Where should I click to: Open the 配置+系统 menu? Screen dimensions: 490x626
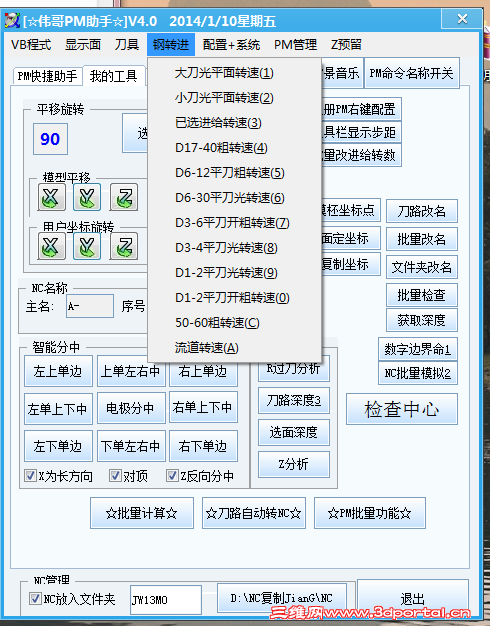(x=231, y=44)
